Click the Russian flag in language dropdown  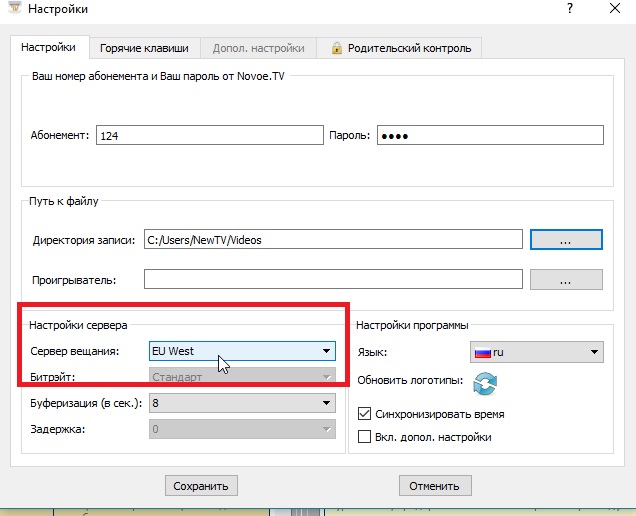click(483, 353)
